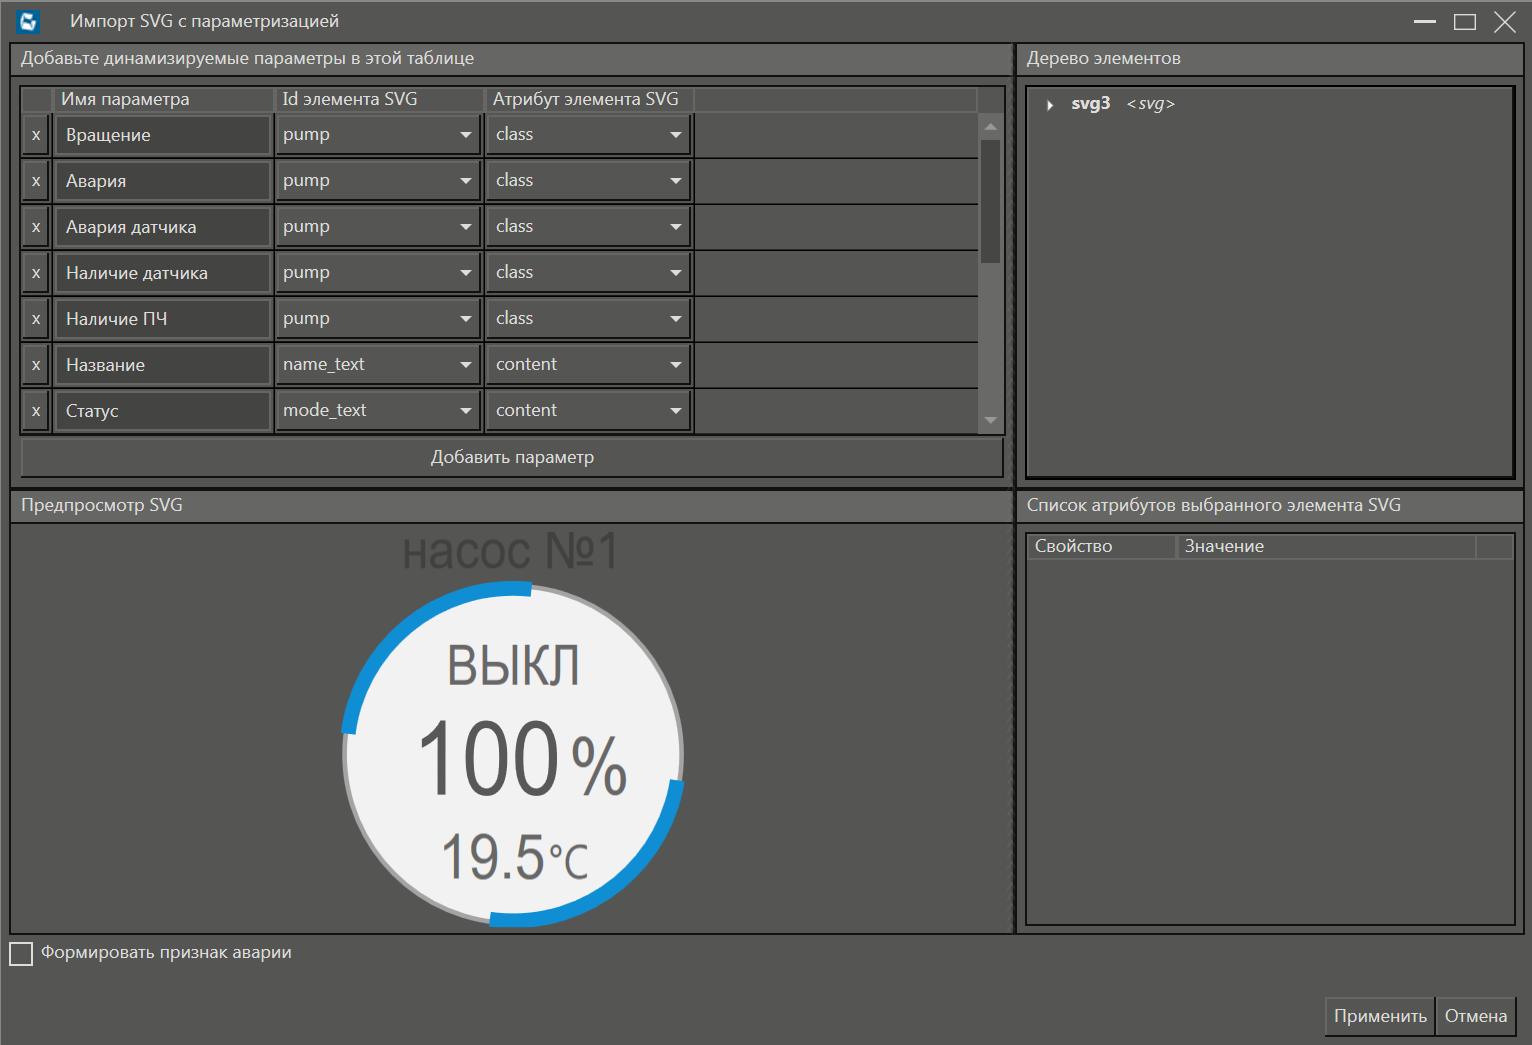This screenshot has width=1532, height=1045.
Task: Edit the Наличие ПЧ name field
Action: pyautogui.click(x=163, y=319)
